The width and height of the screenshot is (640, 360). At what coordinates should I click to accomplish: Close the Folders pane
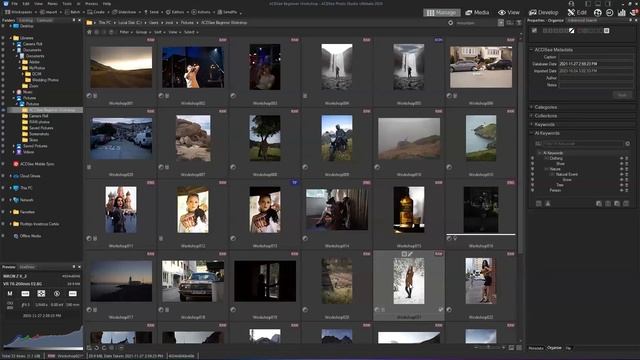[79, 20]
